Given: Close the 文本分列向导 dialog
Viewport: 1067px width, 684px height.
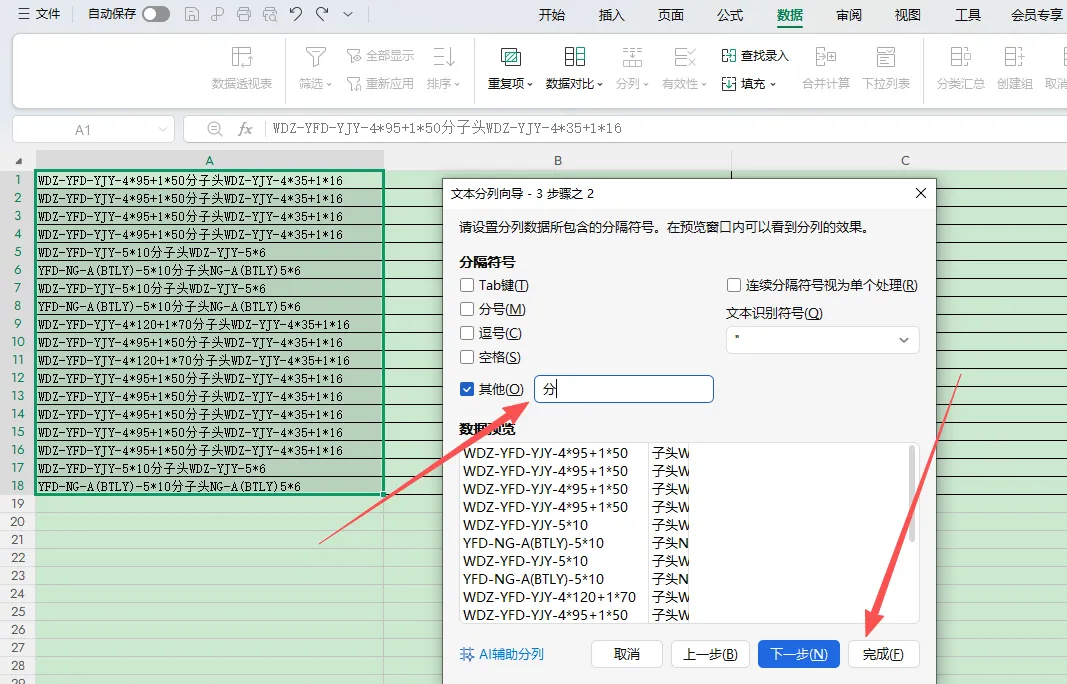Looking at the screenshot, I should click(921, 193).
